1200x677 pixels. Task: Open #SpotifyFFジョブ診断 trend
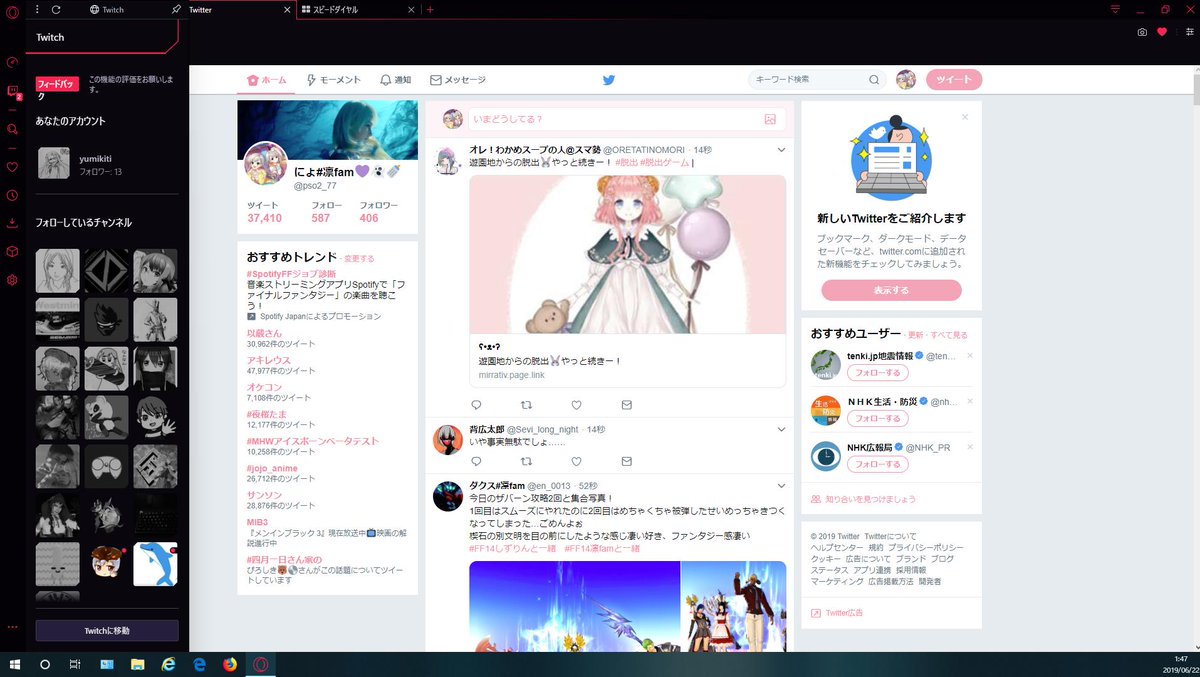291,274
